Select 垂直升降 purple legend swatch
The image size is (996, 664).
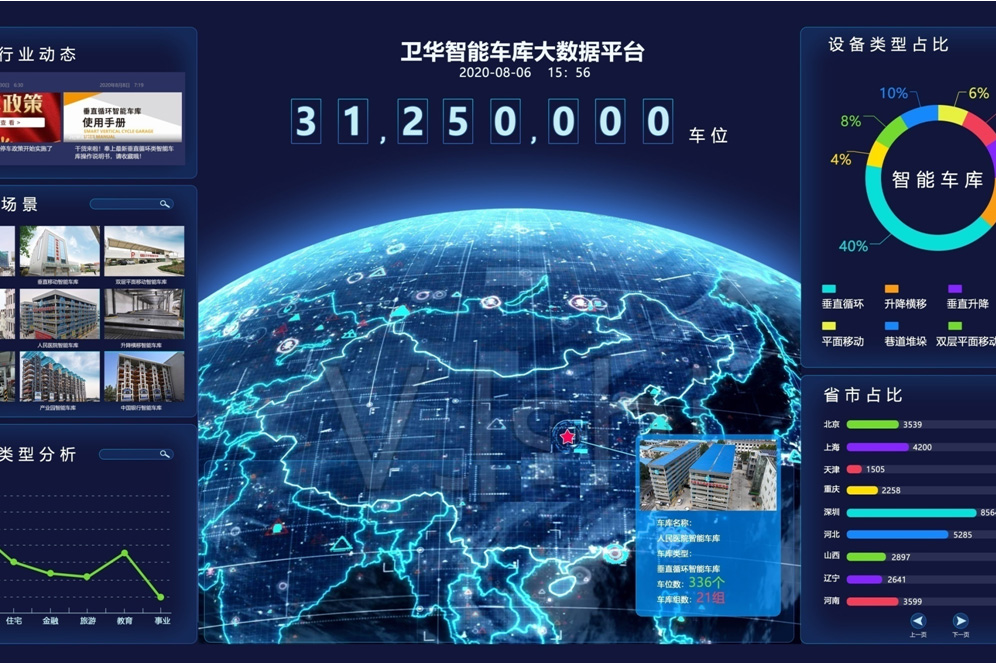click(x=955, y=288)
